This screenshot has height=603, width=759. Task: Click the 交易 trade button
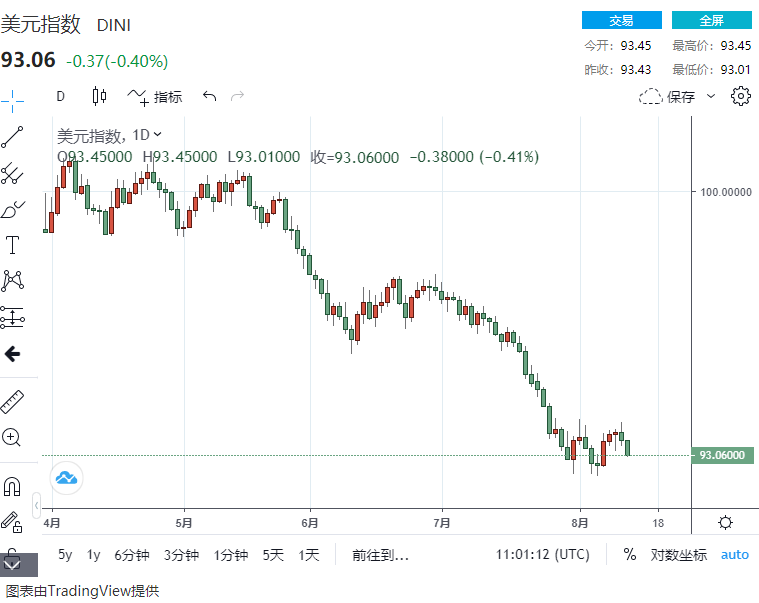[622, 20]
